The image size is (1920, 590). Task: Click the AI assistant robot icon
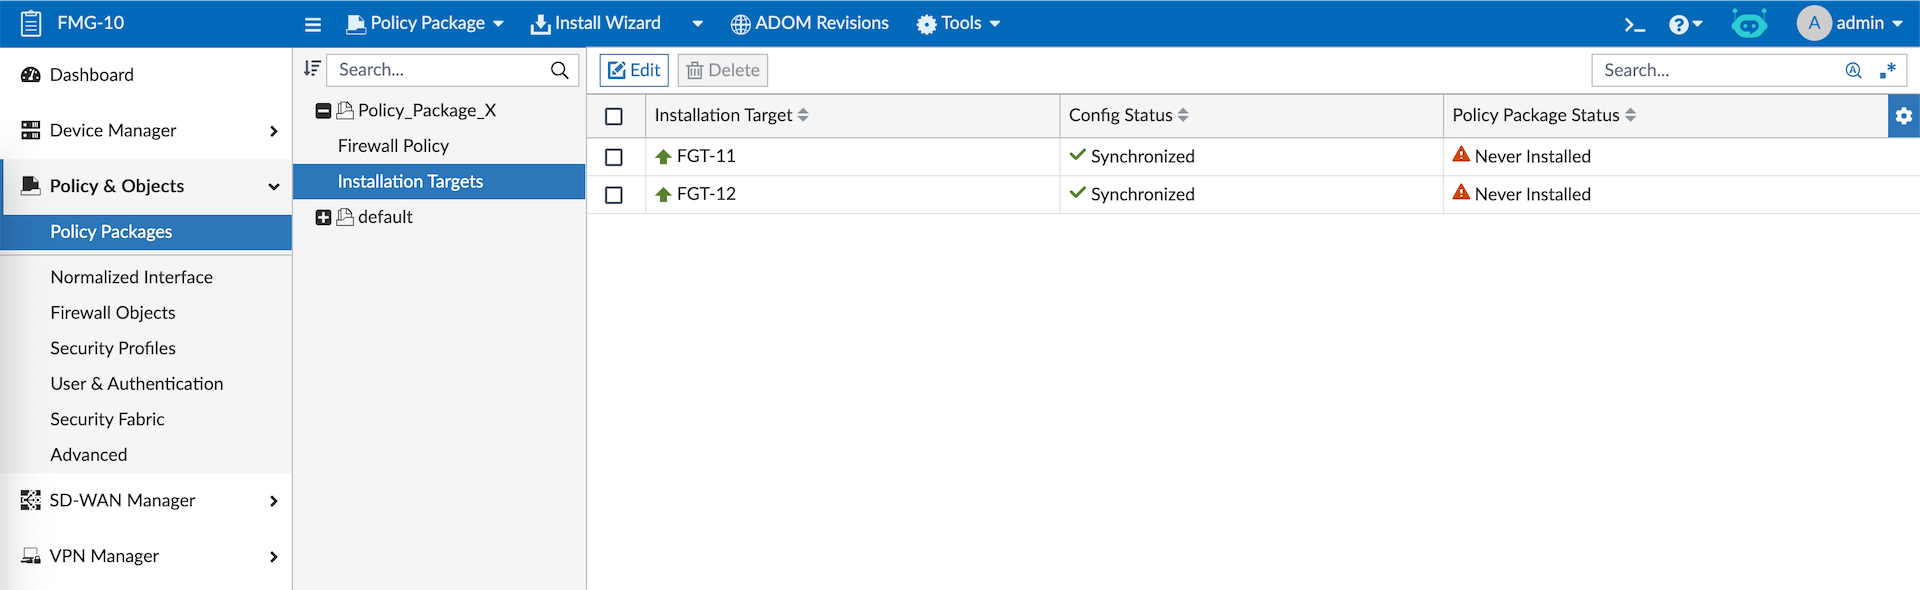click(x=1749, y=24)
